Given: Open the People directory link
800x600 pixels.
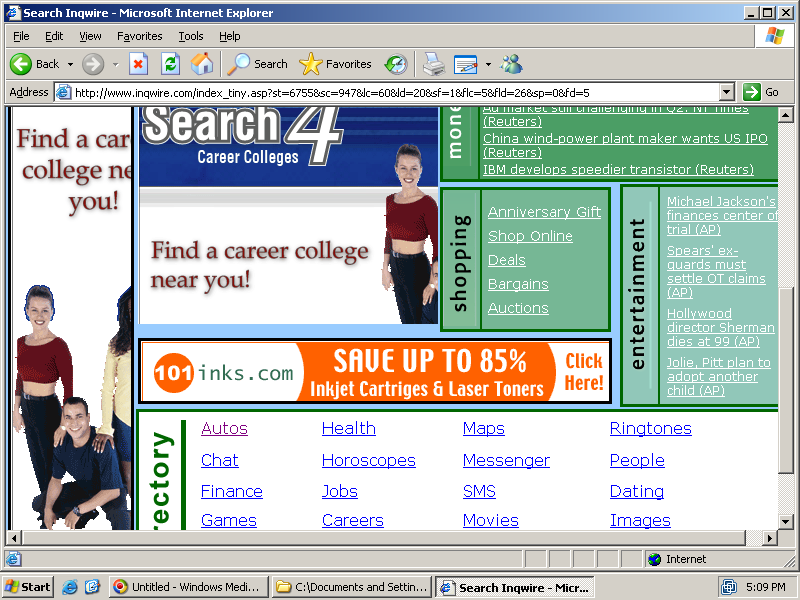Looking at the screenshot, I should coord(637,460).
